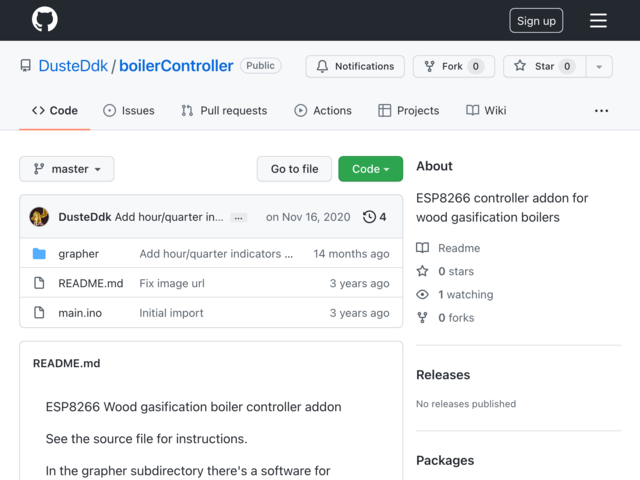This screenshot has width=640, height=480.
Task: Open the master branch dropdown
Action: coord(67,169)
